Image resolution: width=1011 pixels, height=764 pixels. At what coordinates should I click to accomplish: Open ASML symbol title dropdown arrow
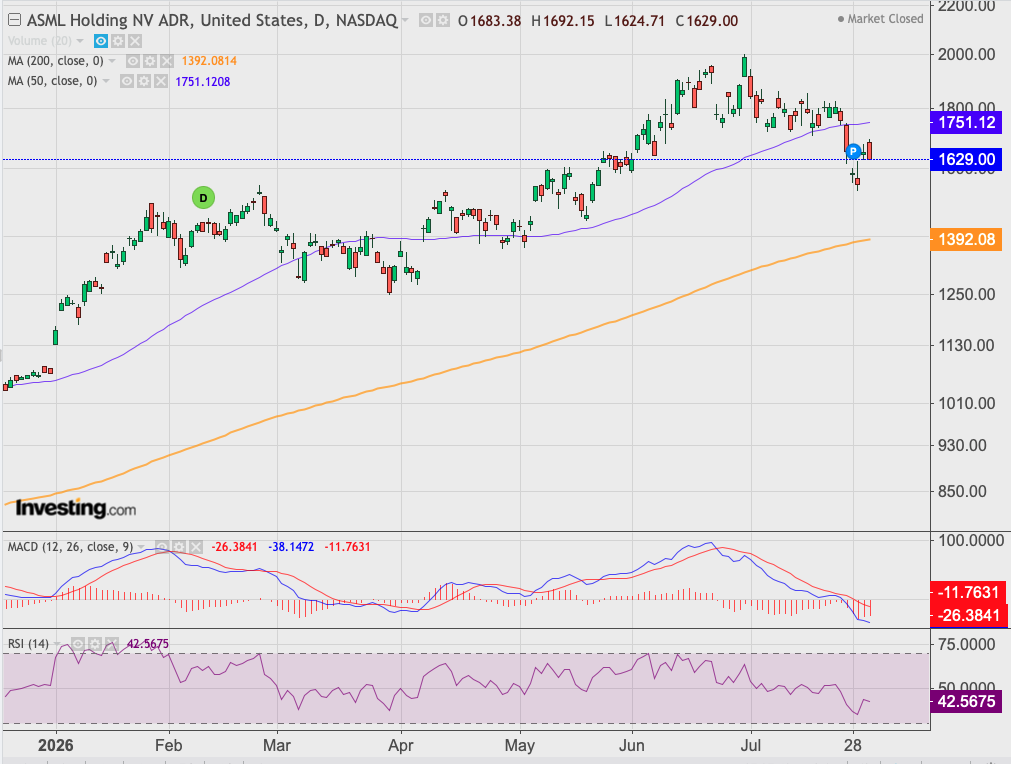coord(405,21)
